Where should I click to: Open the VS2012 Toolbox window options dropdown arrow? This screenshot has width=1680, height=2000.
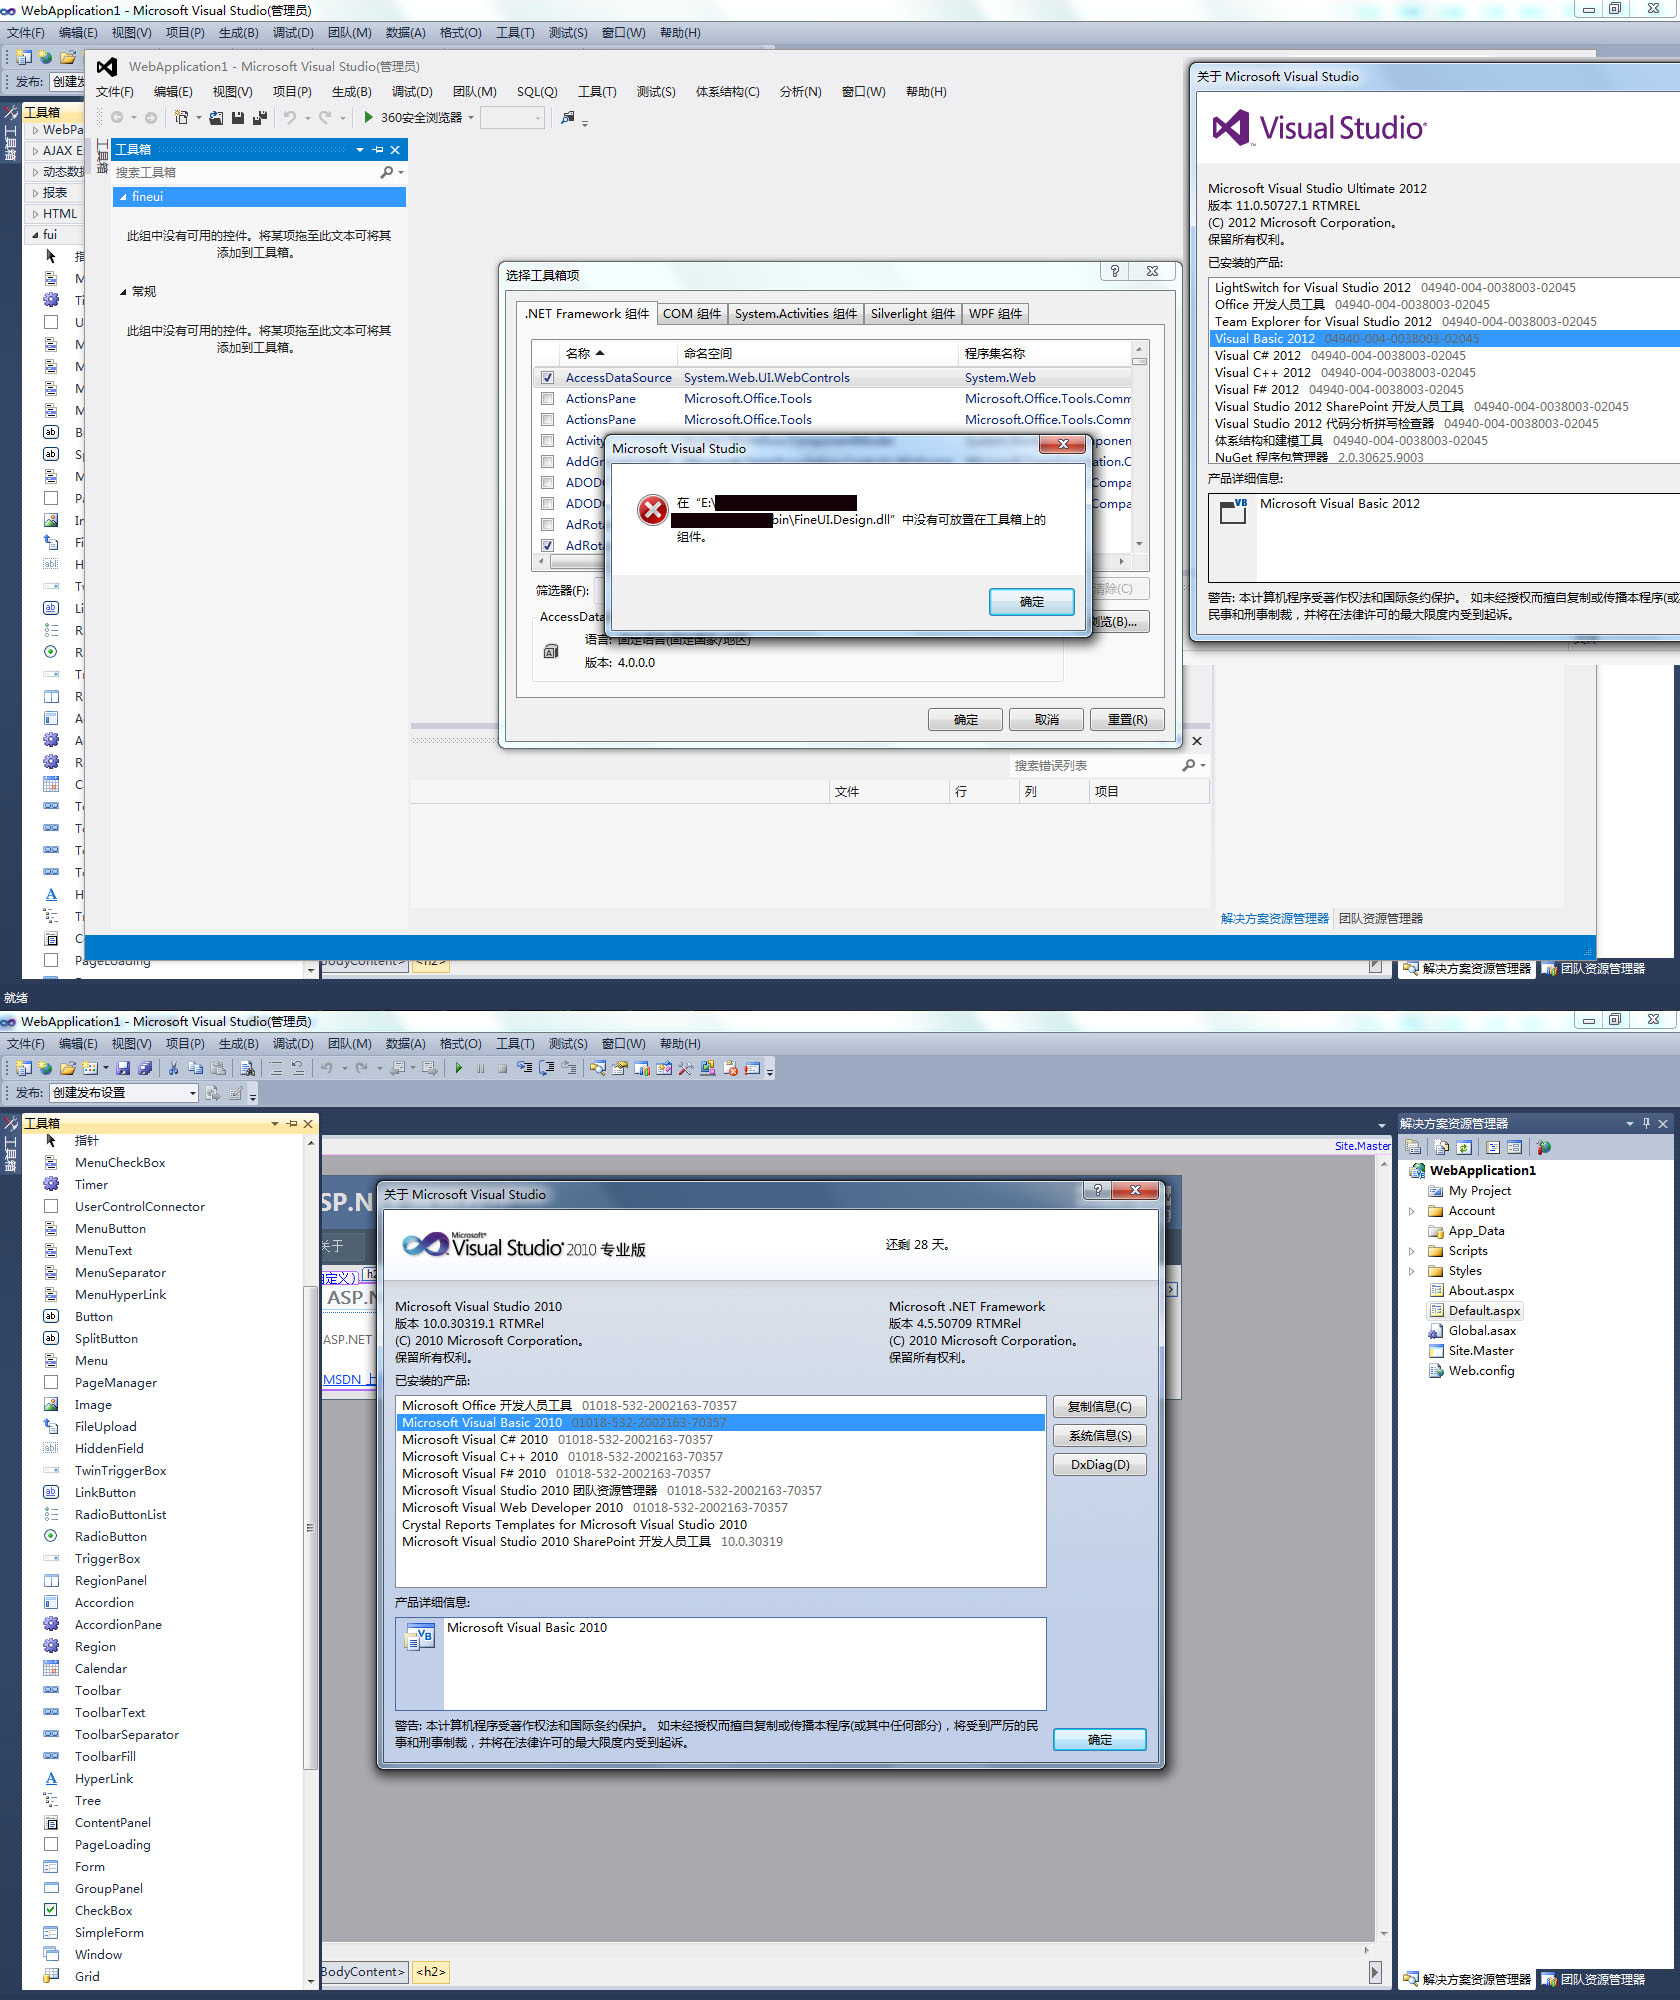(360, 150)
